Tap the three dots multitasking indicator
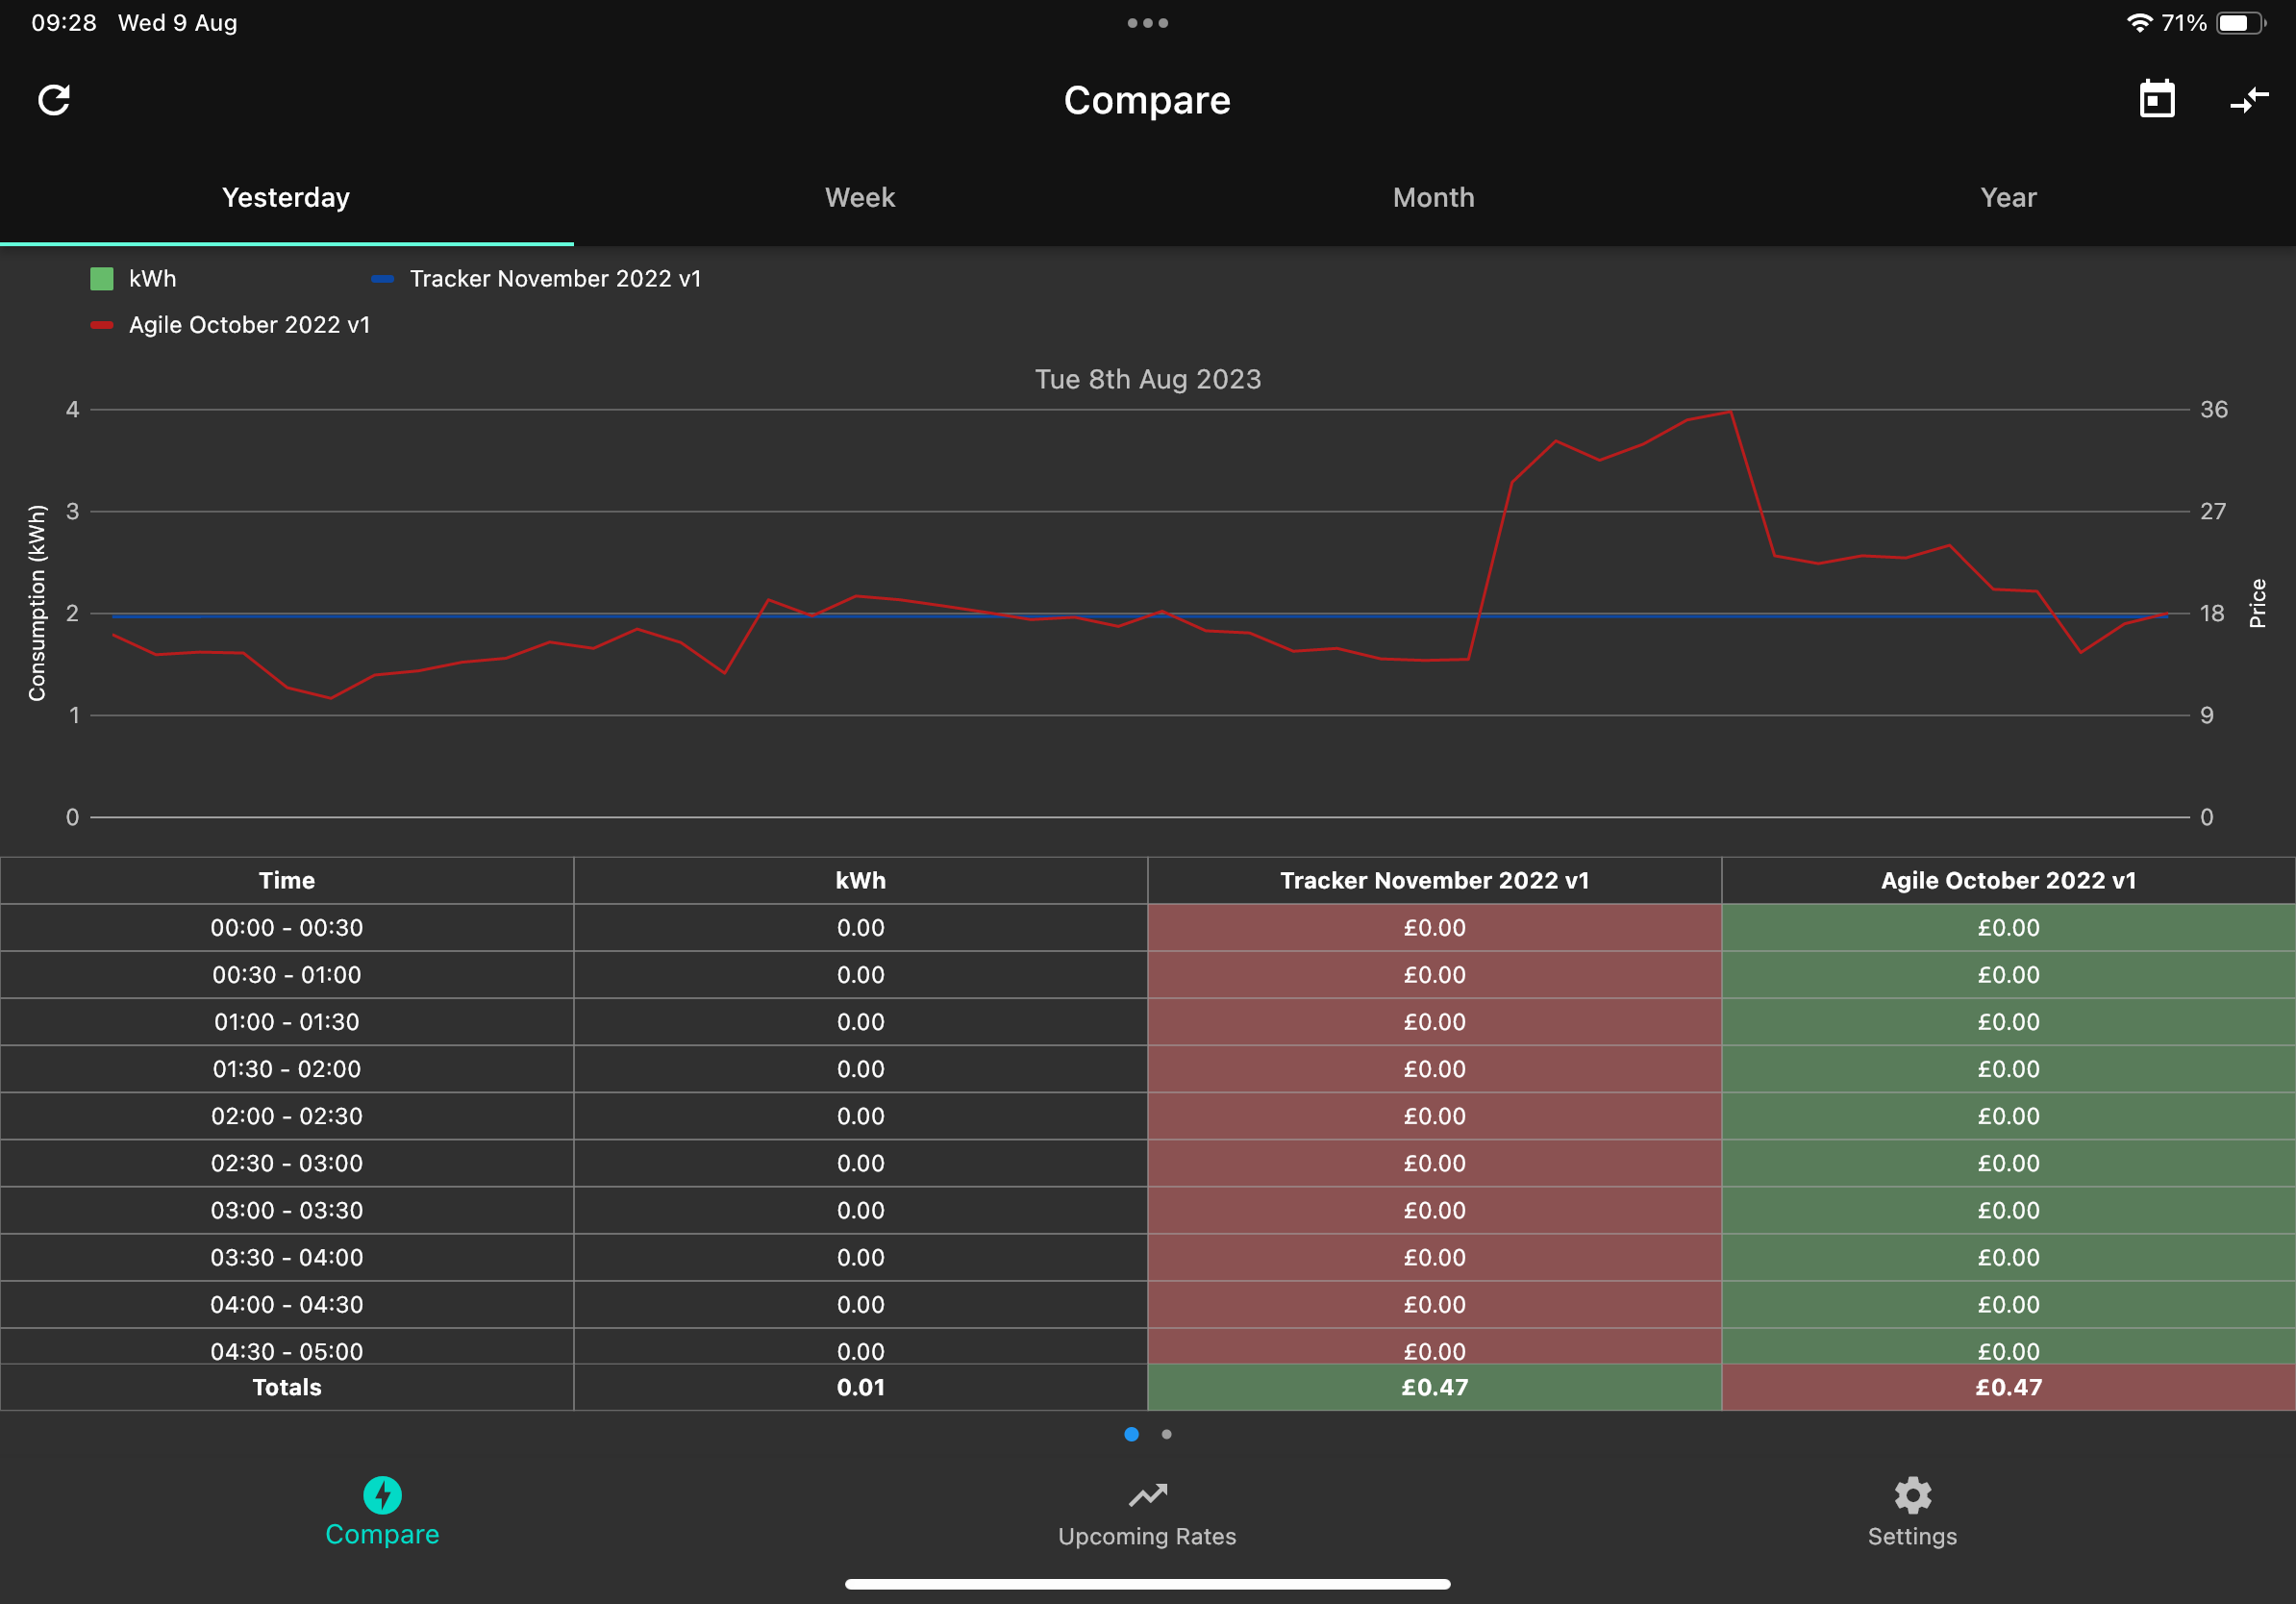2296x1604 pixels. [x=1147, y=23]
